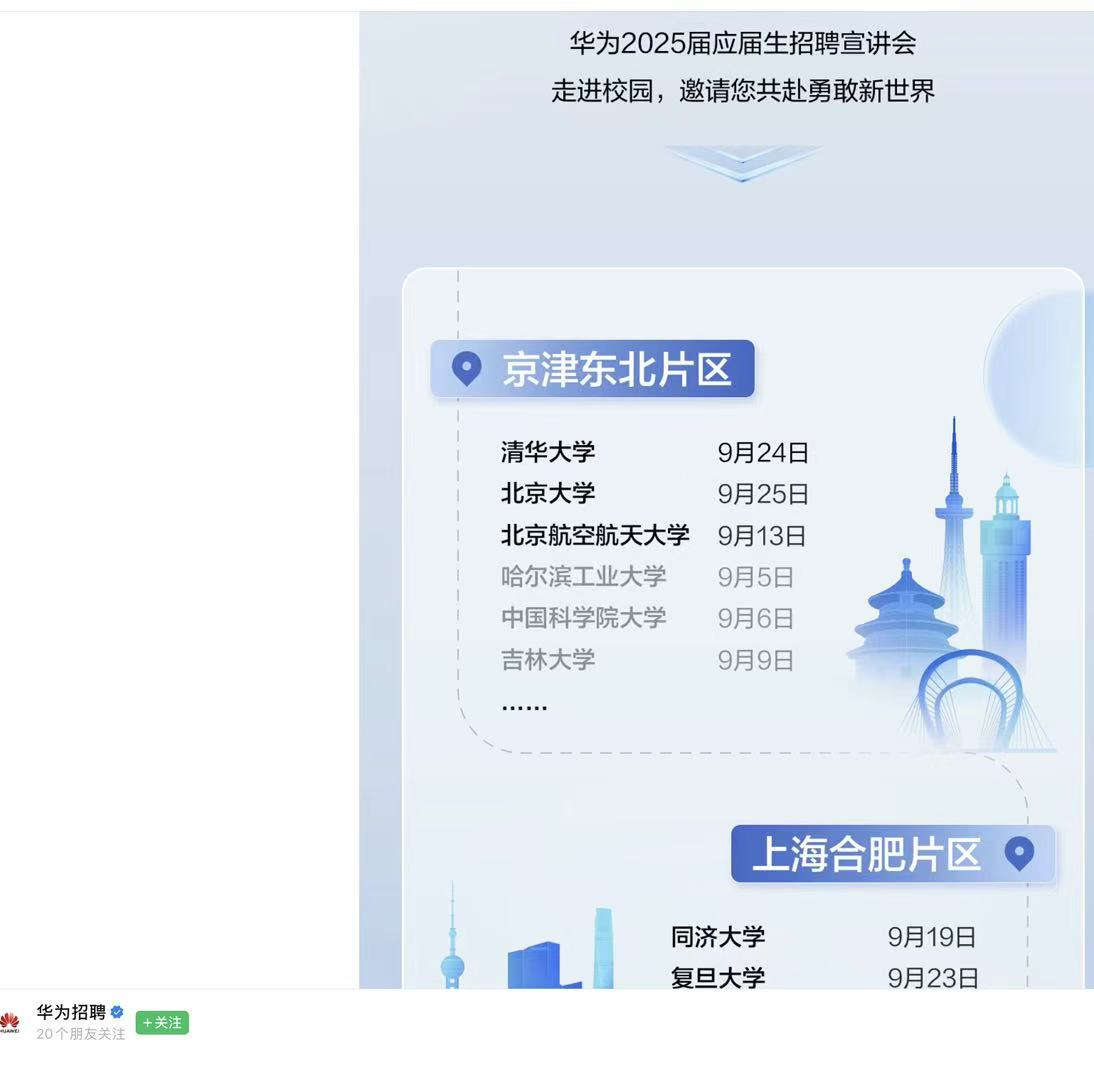Expand the double chevron below the headline
This screenshot has width=1094, height=1080.
coord(740,160)
